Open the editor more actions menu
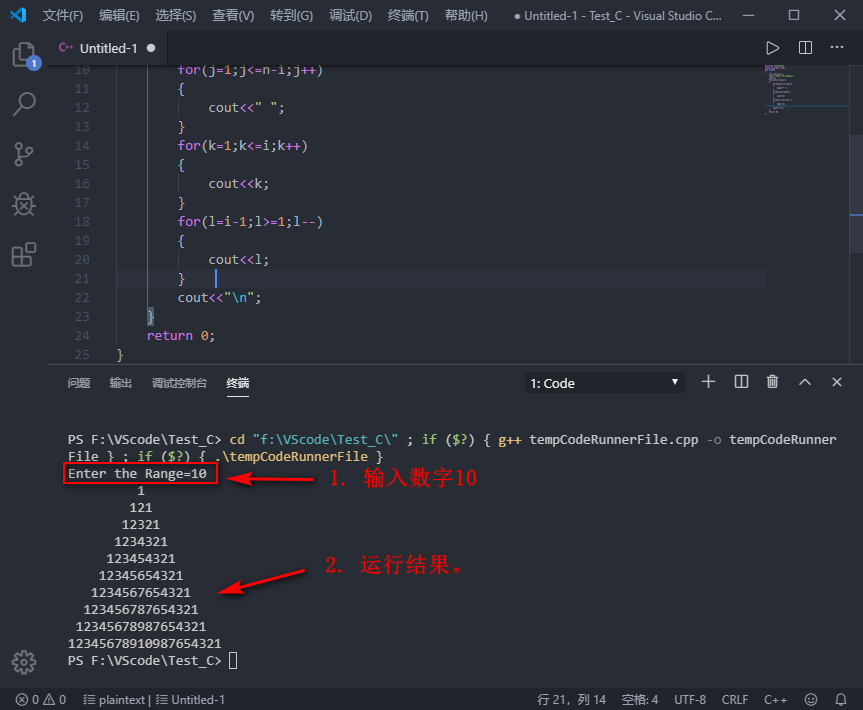 (837, 47)
